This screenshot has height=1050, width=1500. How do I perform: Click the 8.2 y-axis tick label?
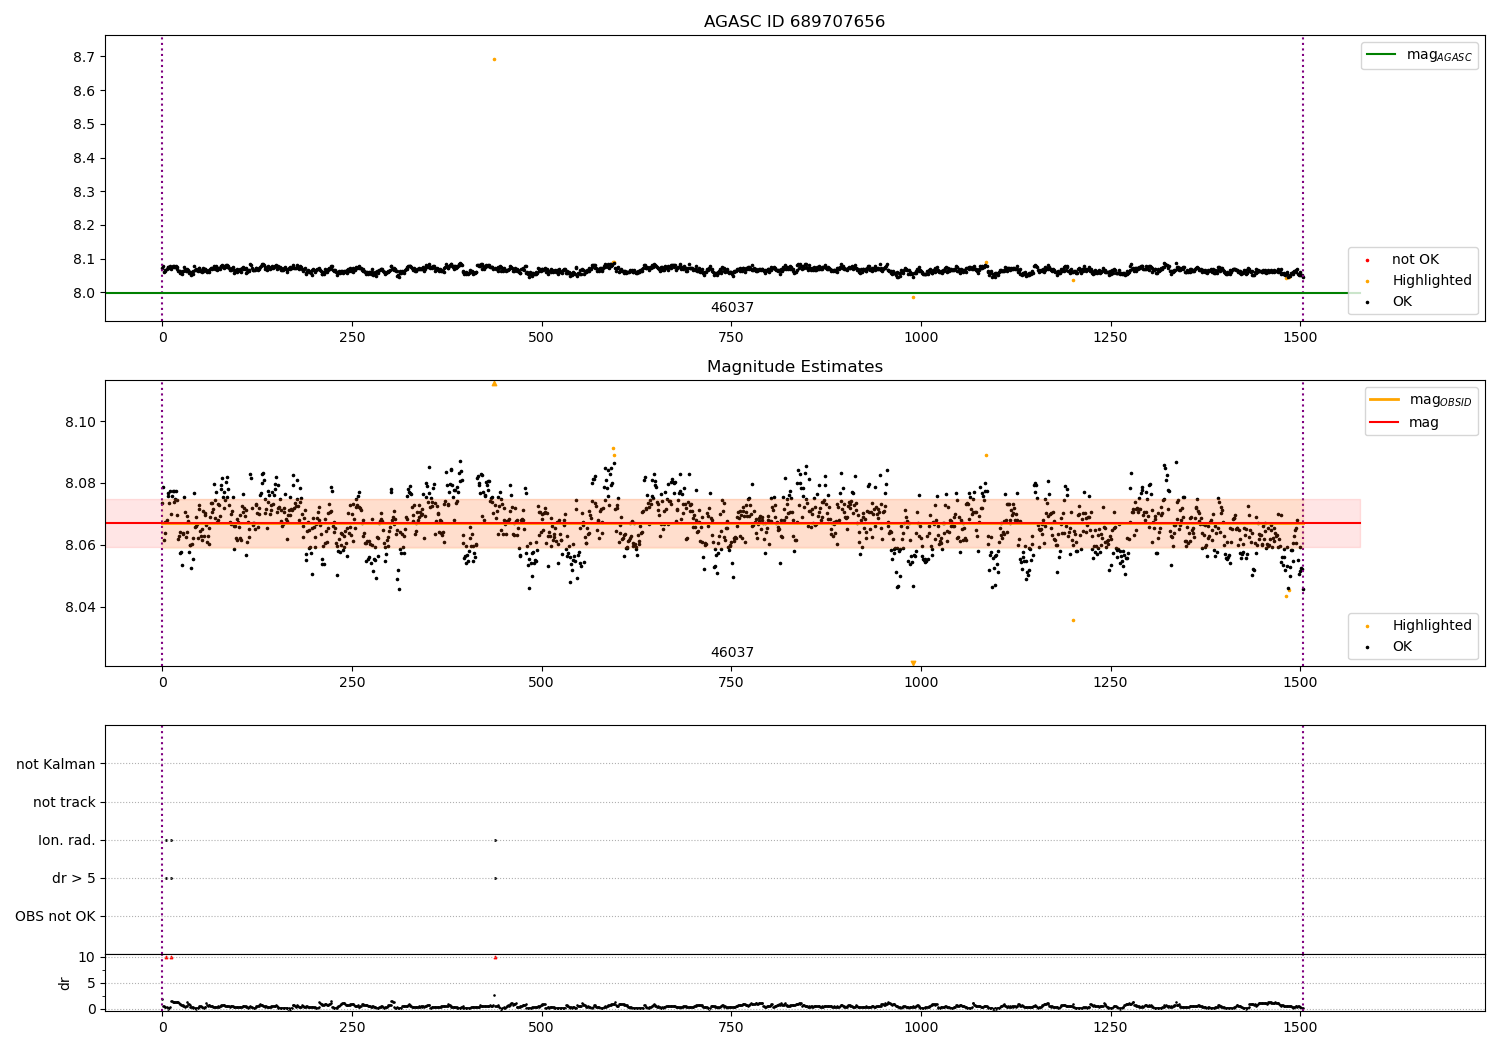coord(84,226)
